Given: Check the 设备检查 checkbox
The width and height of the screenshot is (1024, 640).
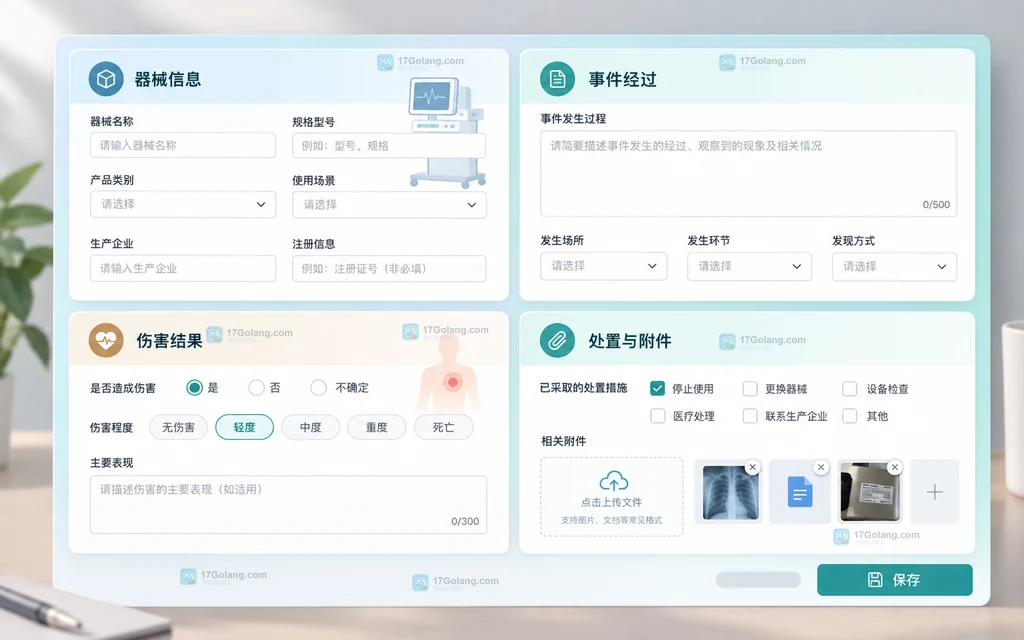Looking at the screenshot, I should click(x=849, y=389).
